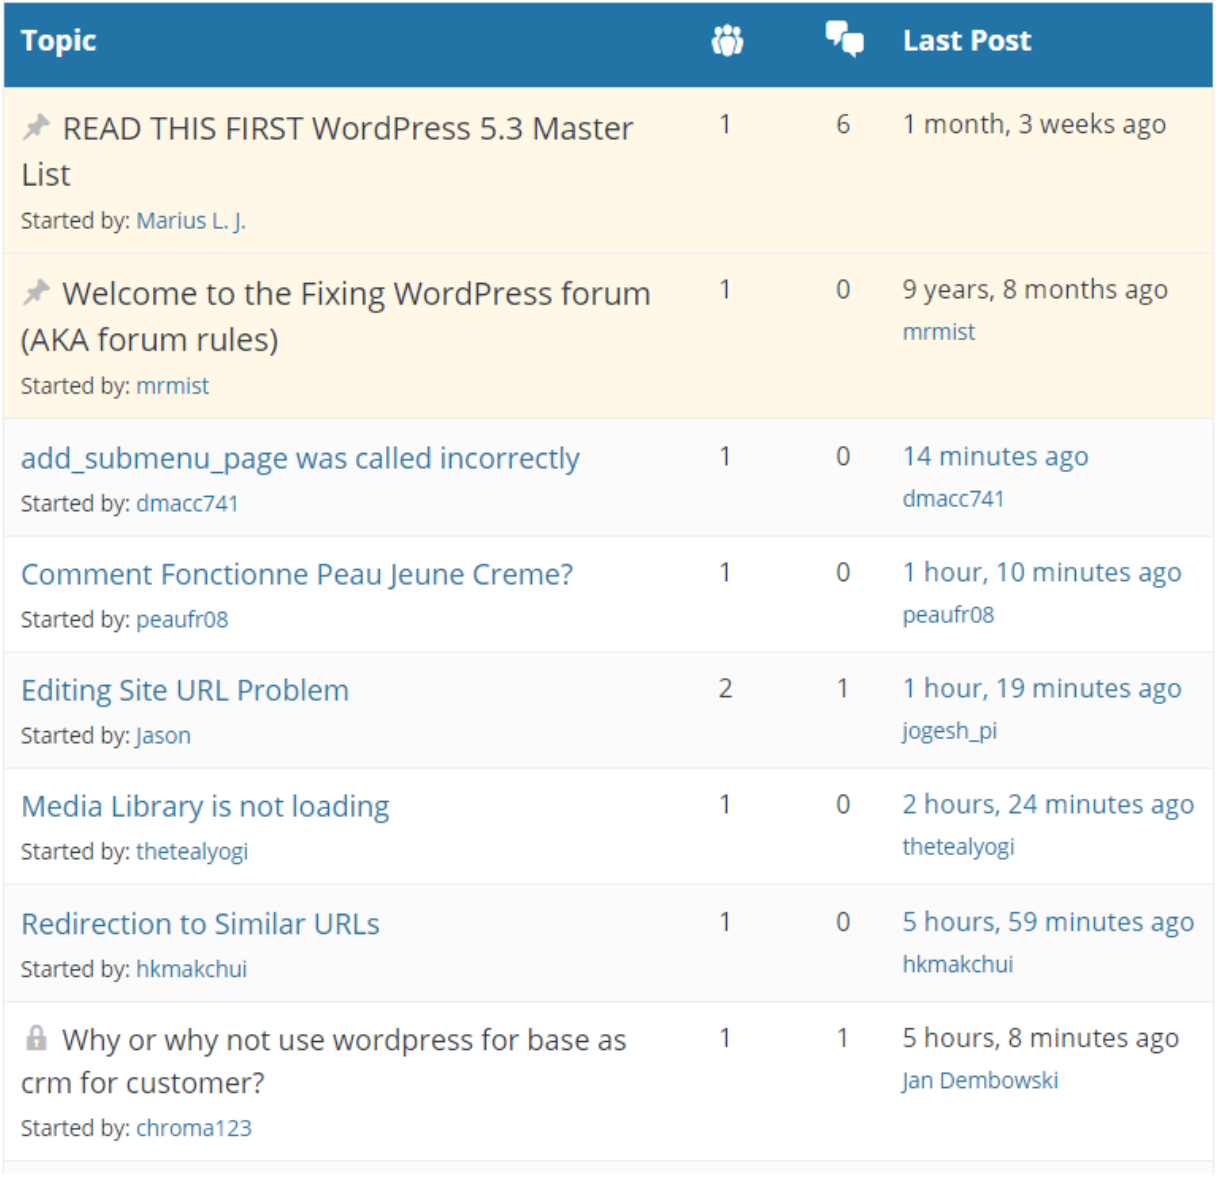This screenshot has height=1178, width=1216.
Task: Visit Jan Dembowski last poster profile
Action: pyautogui.click(x=979, y=1080)
